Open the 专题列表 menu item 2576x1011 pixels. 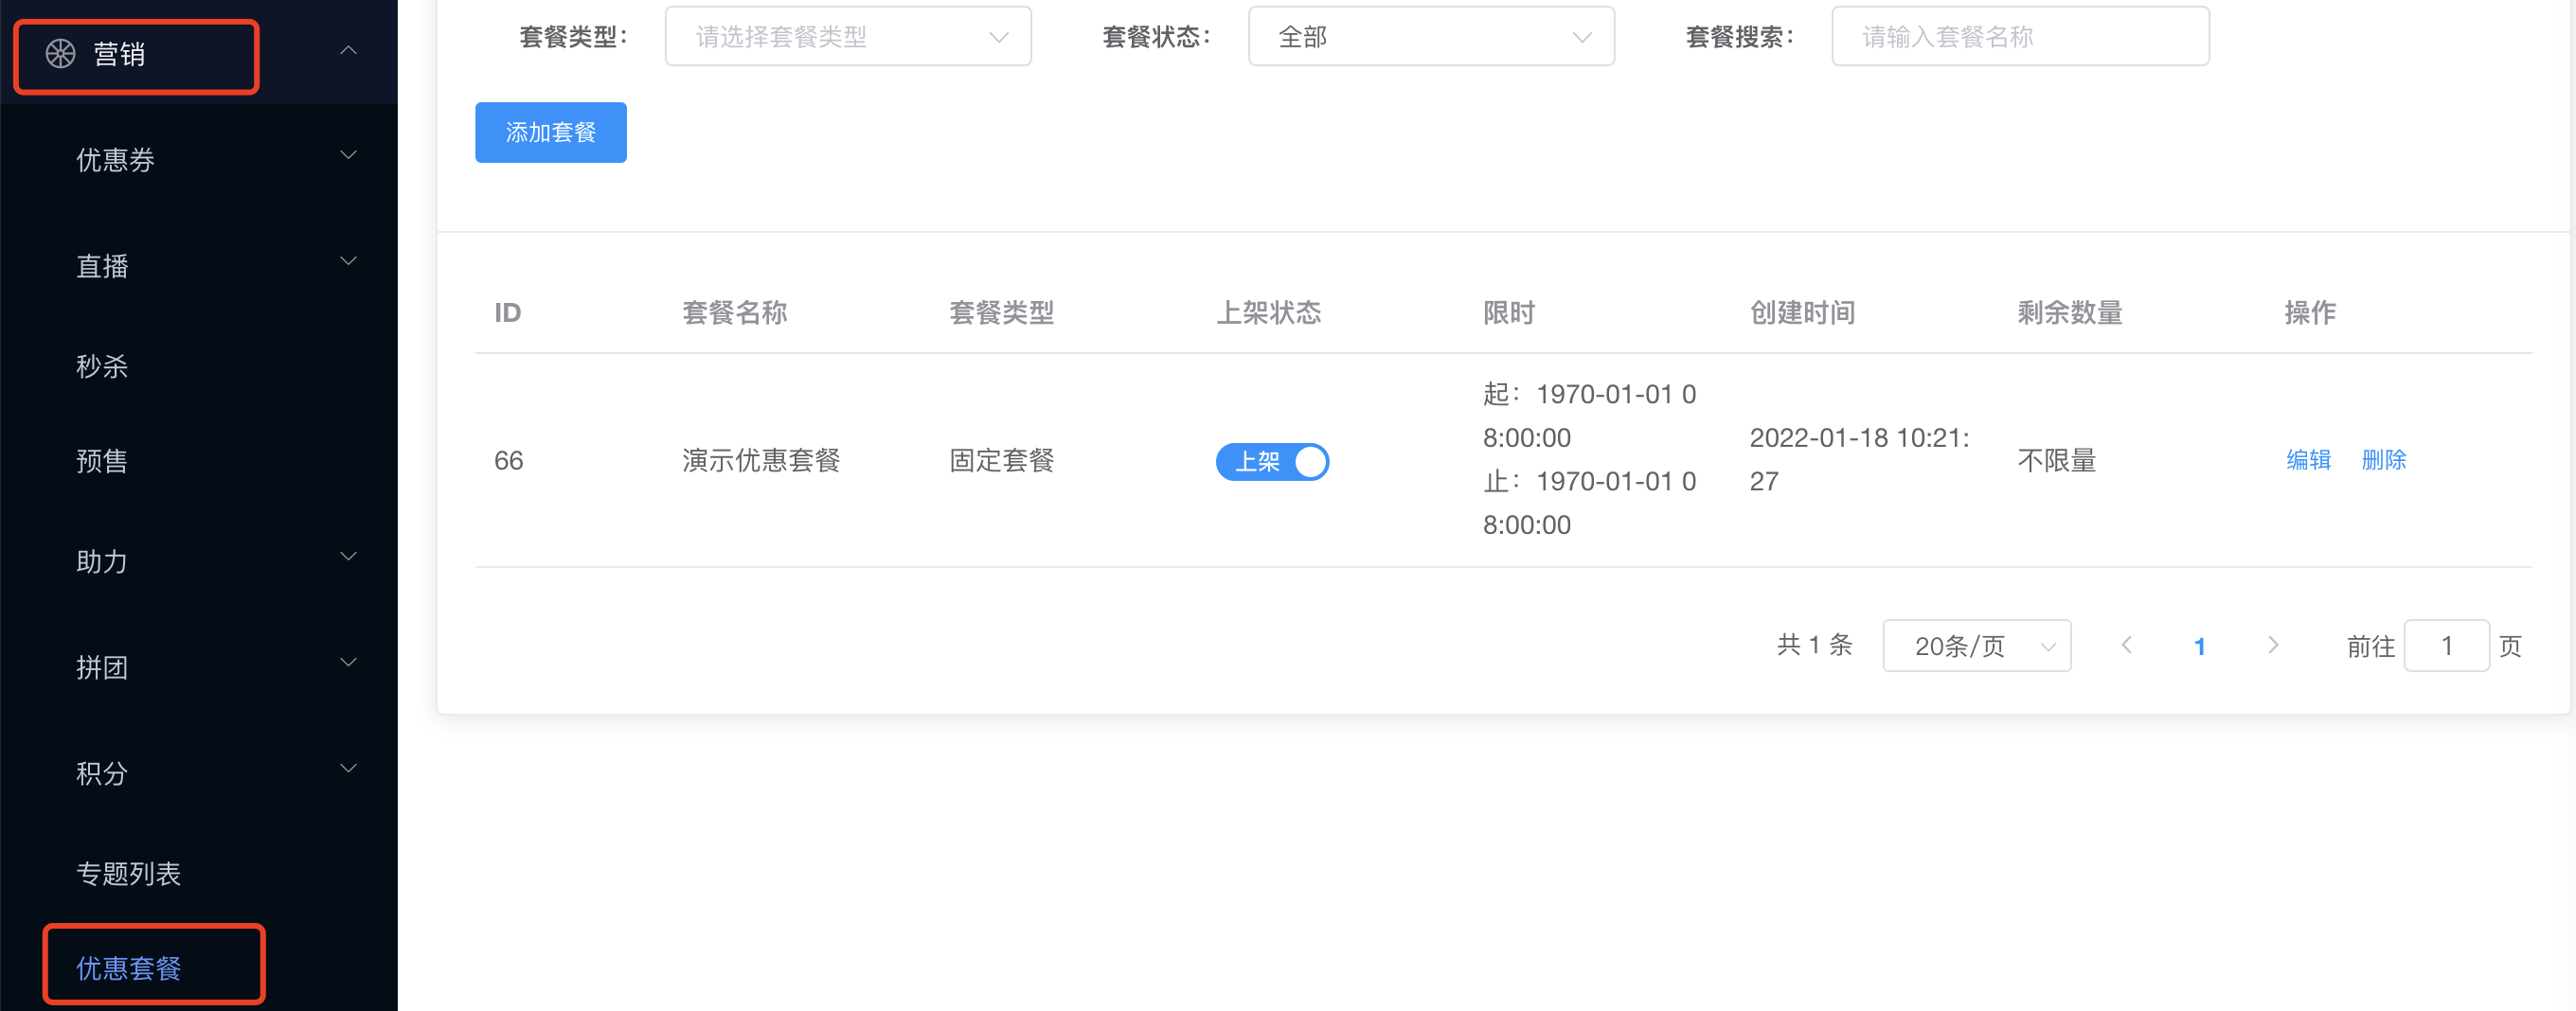pos(128,874)
